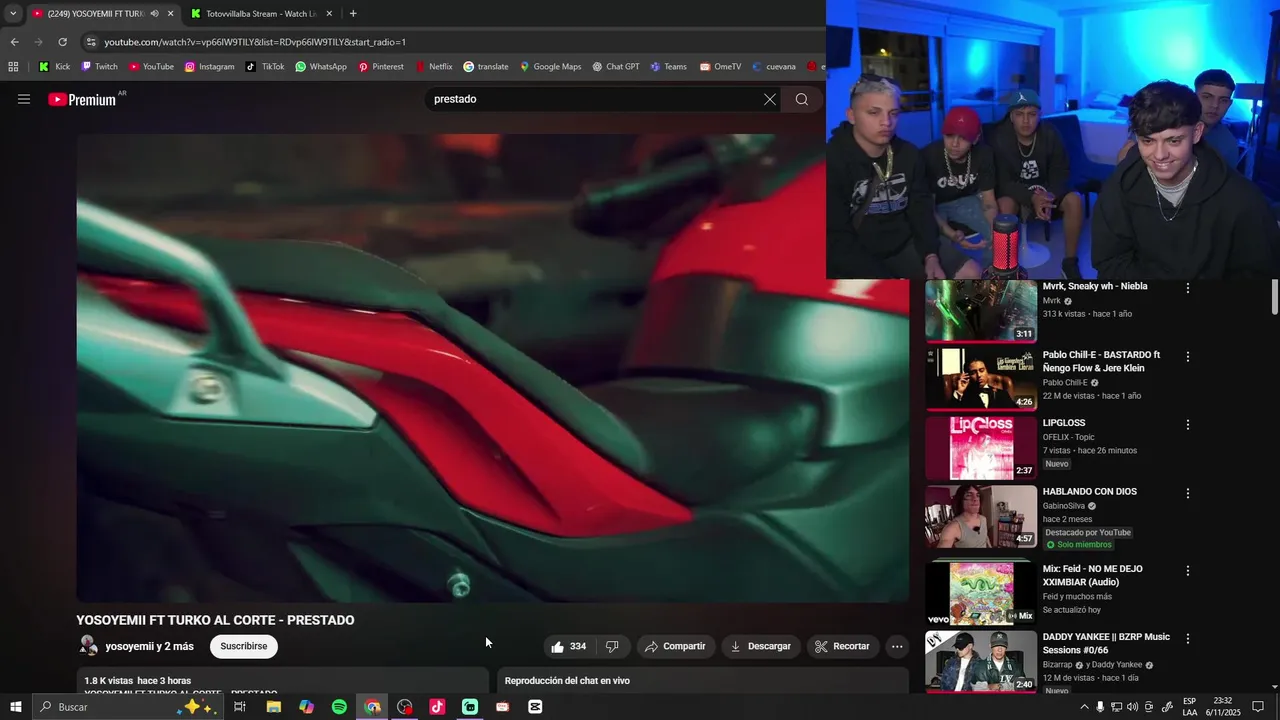Open the Netflix bookmark

coord(433,67)
